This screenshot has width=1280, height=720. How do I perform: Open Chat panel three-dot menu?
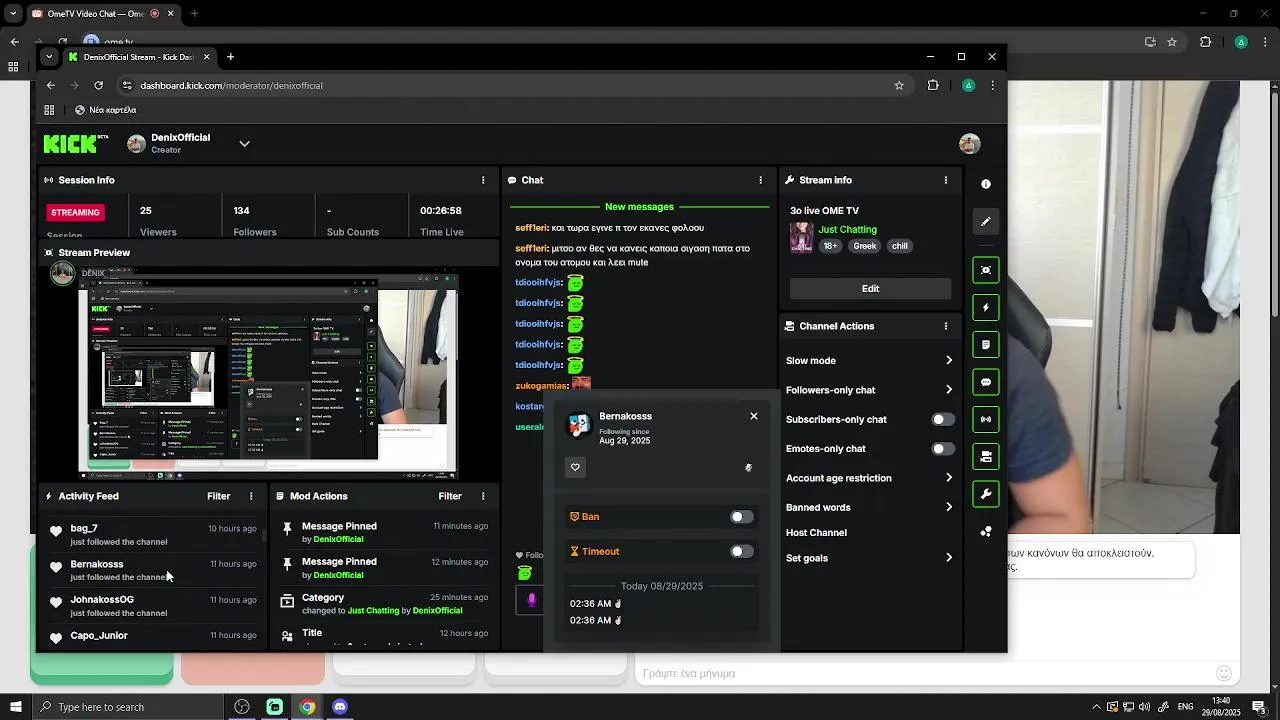(761, 180)
